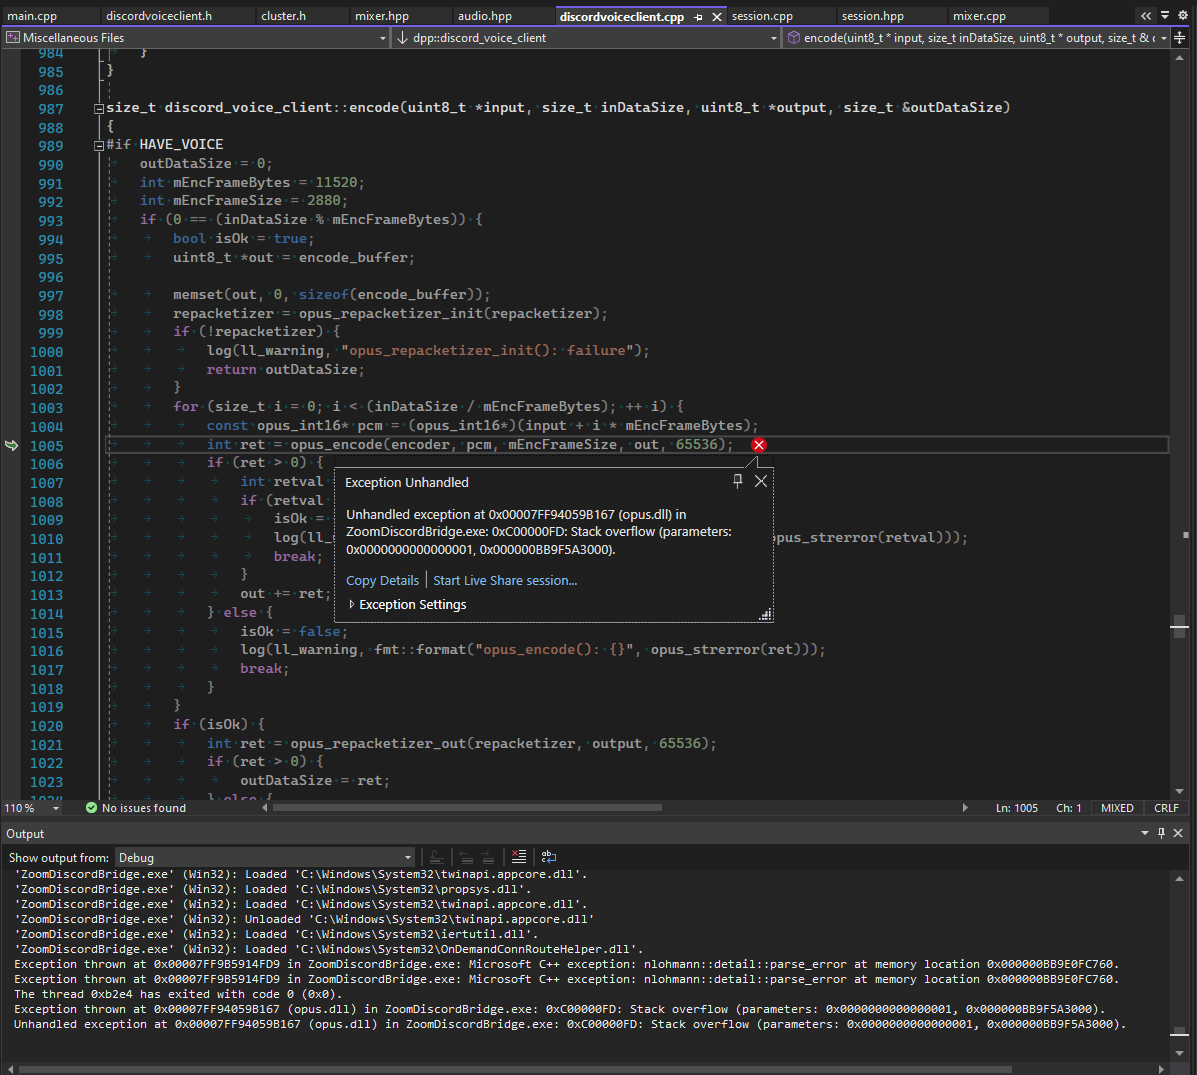Open the session.cpp tab

(762, 16)
